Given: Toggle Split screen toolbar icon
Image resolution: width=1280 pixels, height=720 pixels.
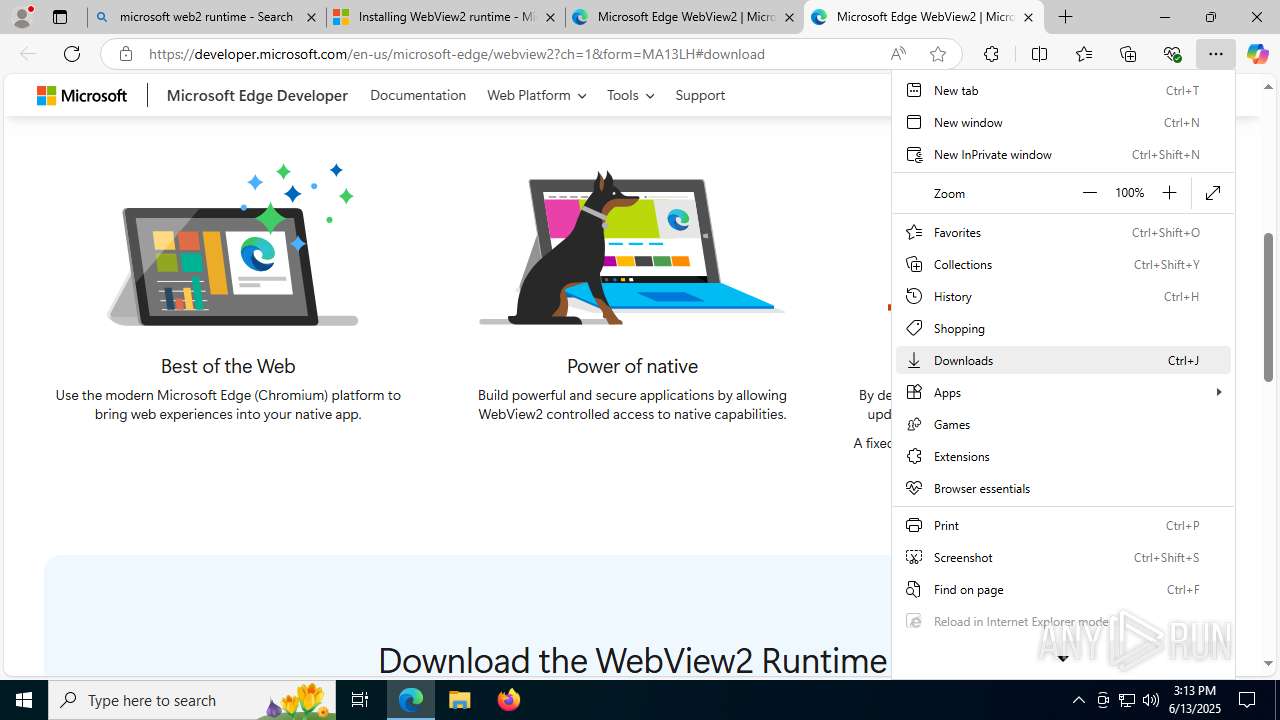Looking at the screenshot, I should 1039,54.
